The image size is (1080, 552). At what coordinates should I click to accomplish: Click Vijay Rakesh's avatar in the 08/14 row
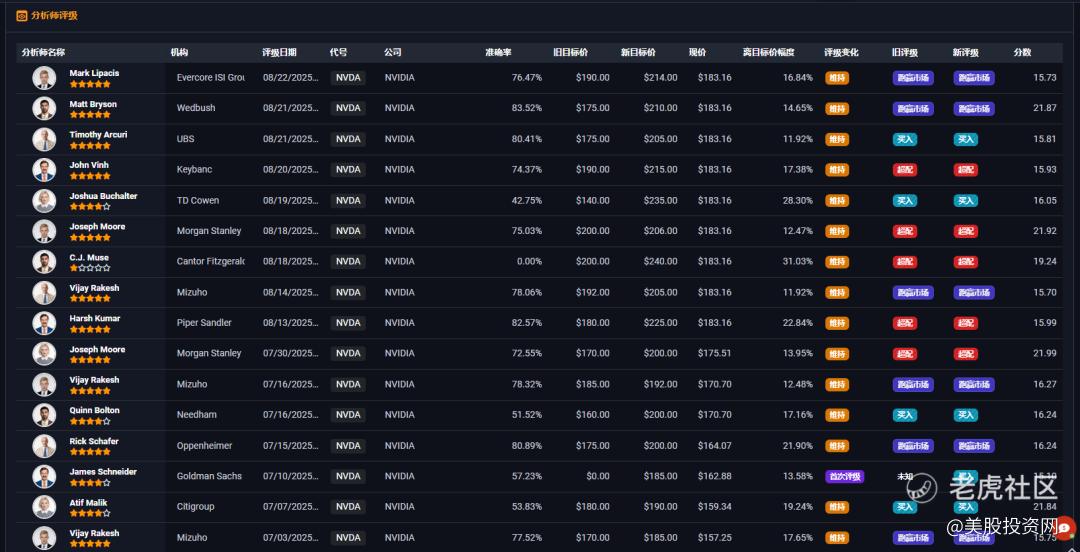click(44, 292)
